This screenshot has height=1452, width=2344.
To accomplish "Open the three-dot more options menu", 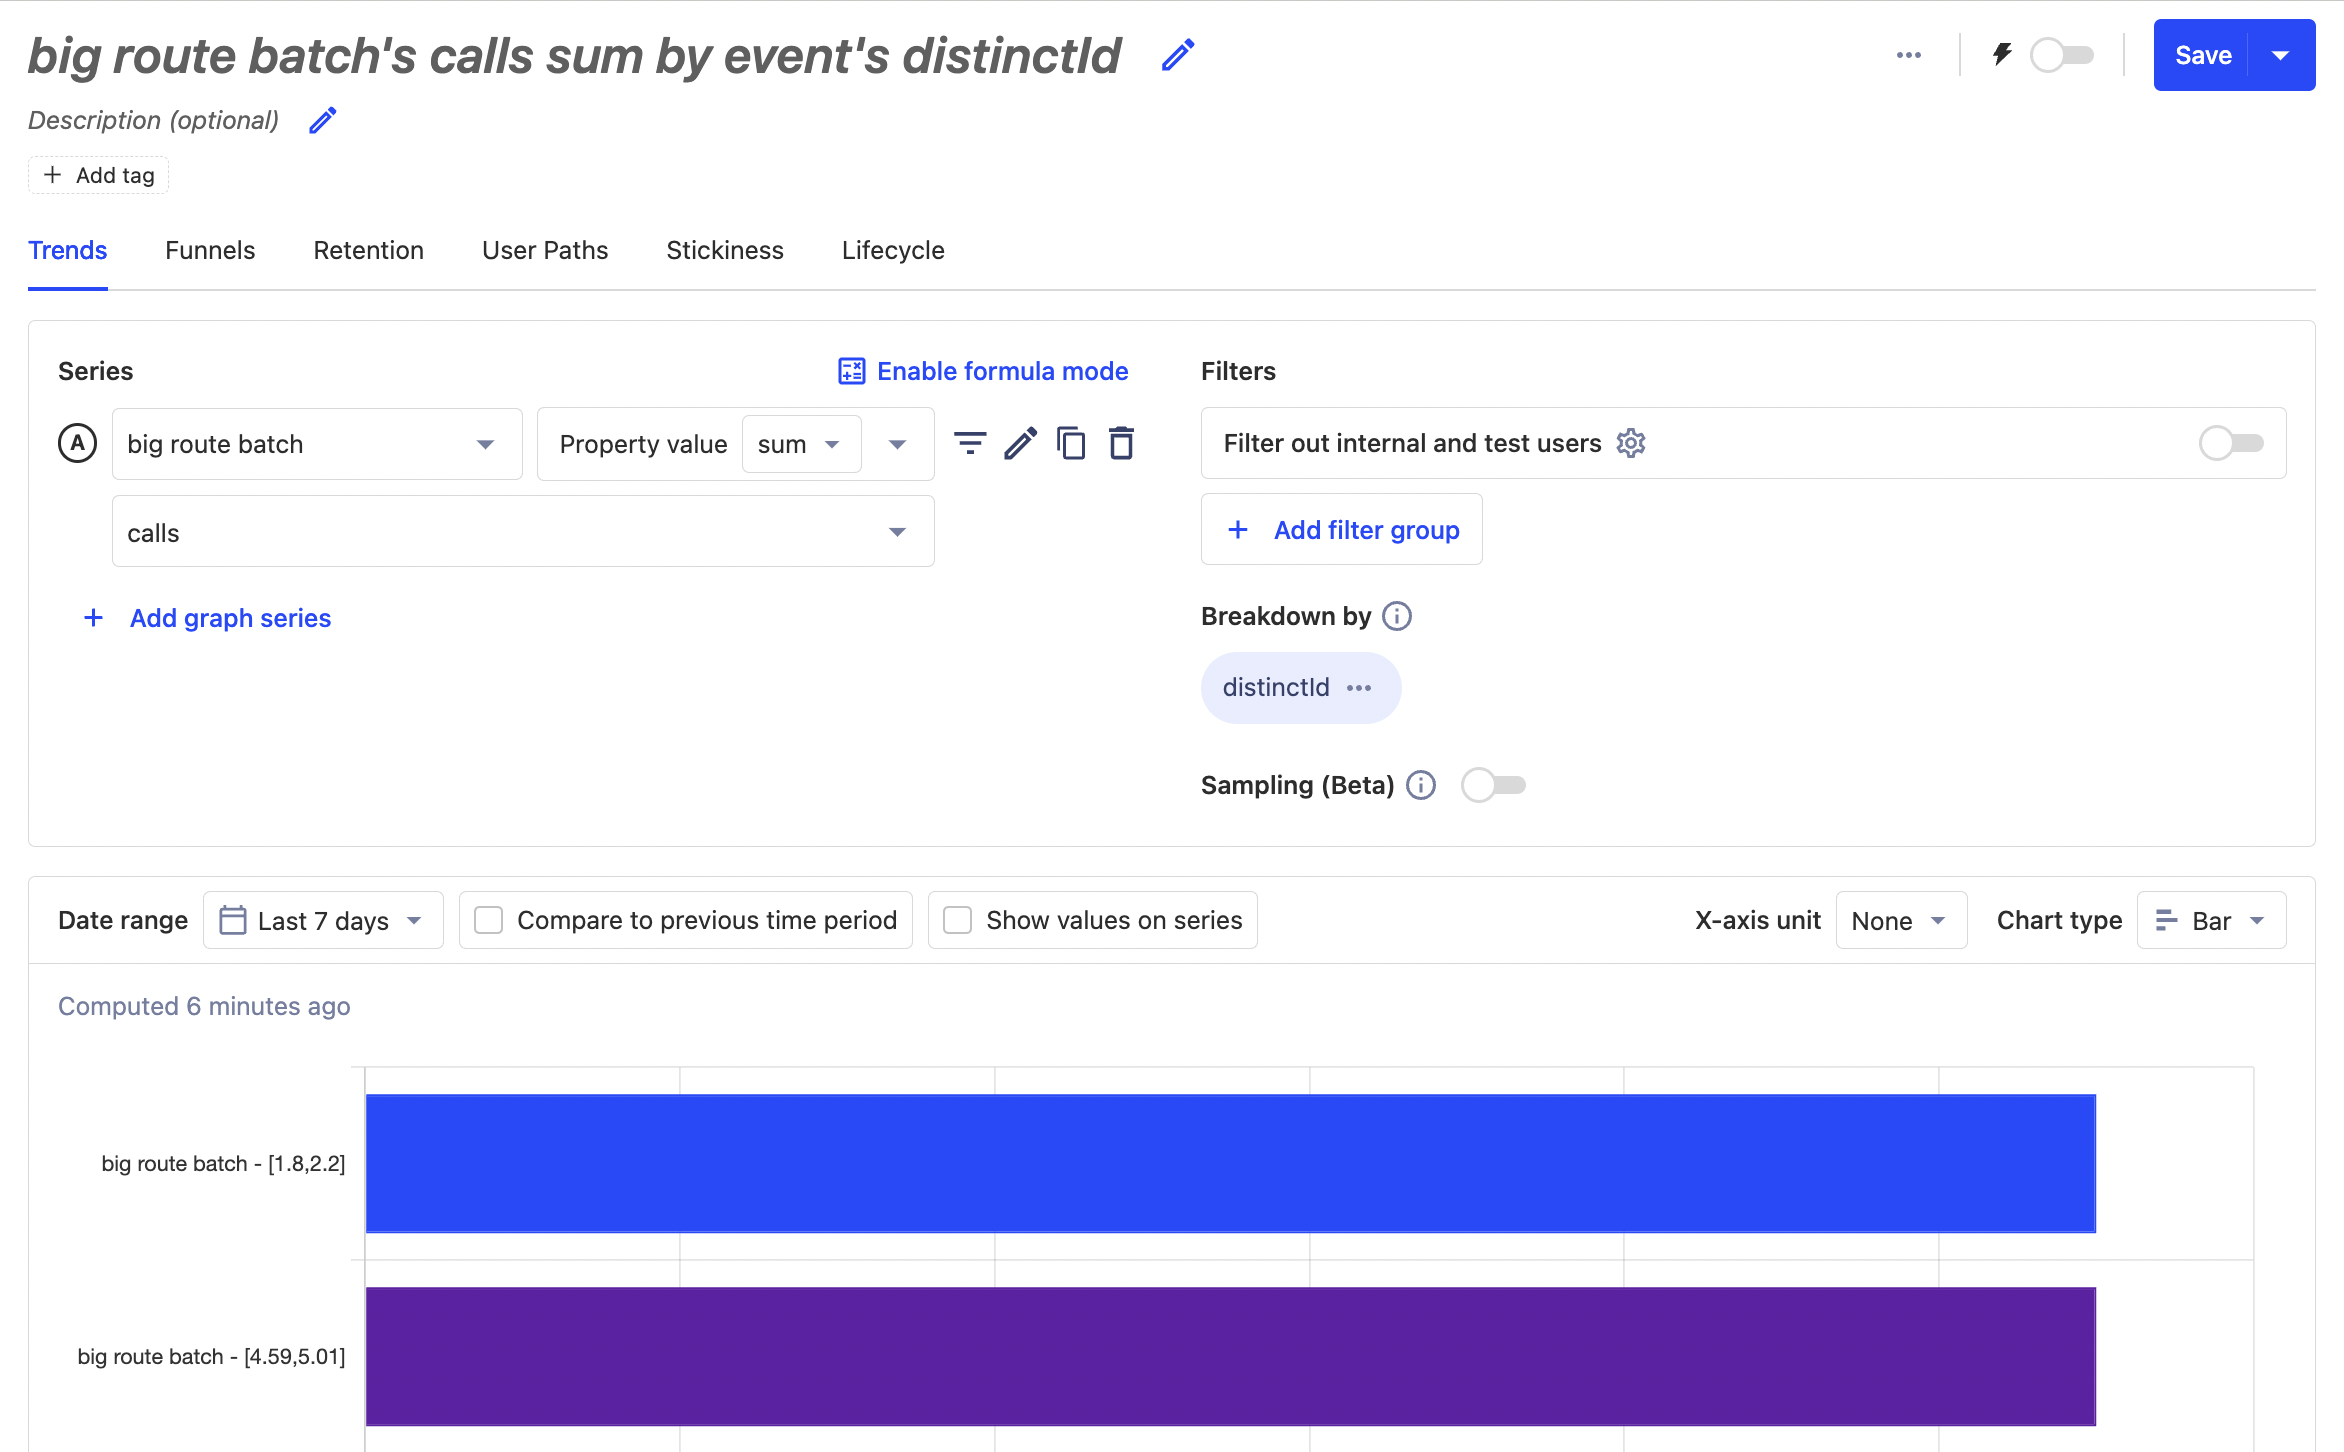I will pyautogui.click(x=1908, y=55).
